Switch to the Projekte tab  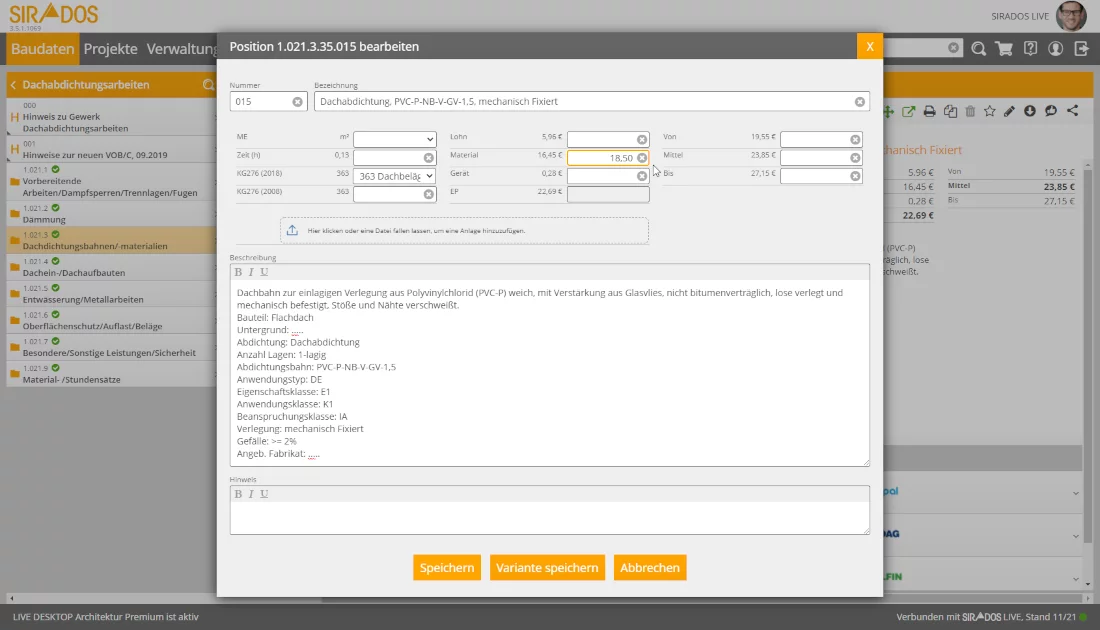pos(110,48)
